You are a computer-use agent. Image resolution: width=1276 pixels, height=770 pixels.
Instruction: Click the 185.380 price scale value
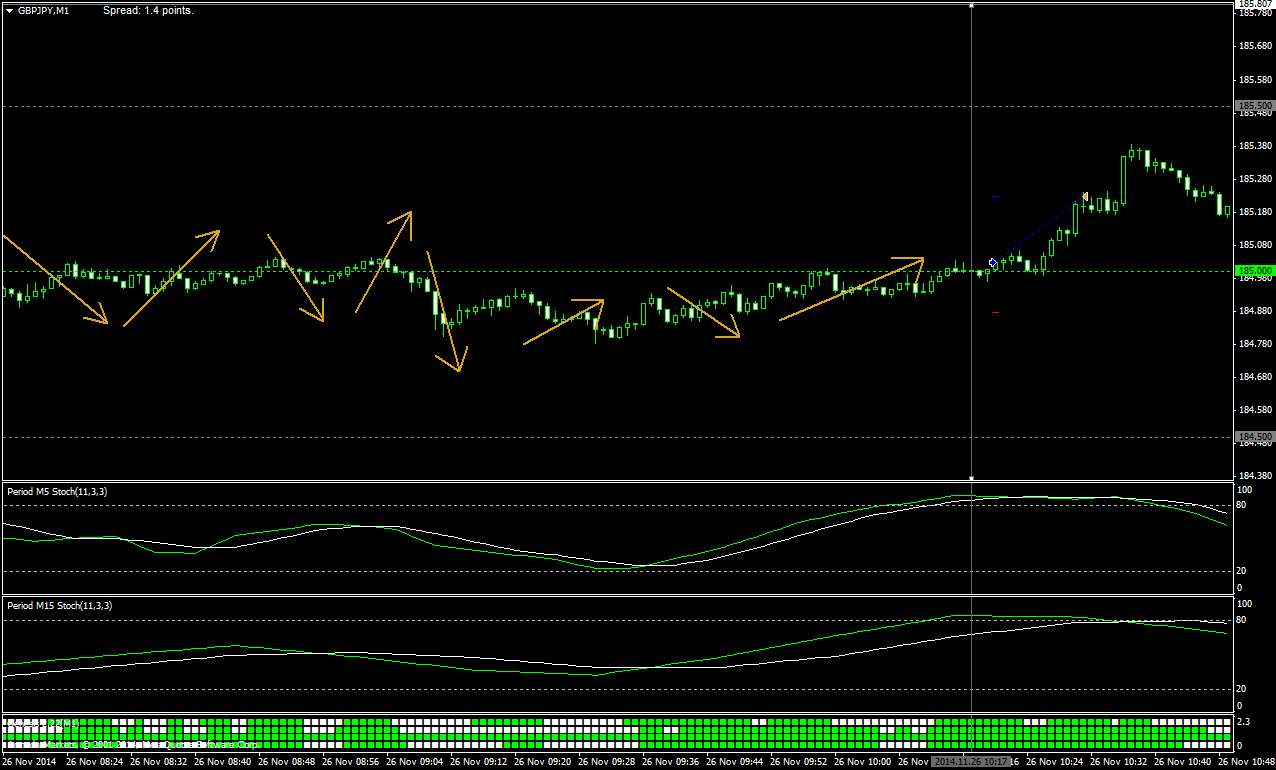coord(1256,146)
